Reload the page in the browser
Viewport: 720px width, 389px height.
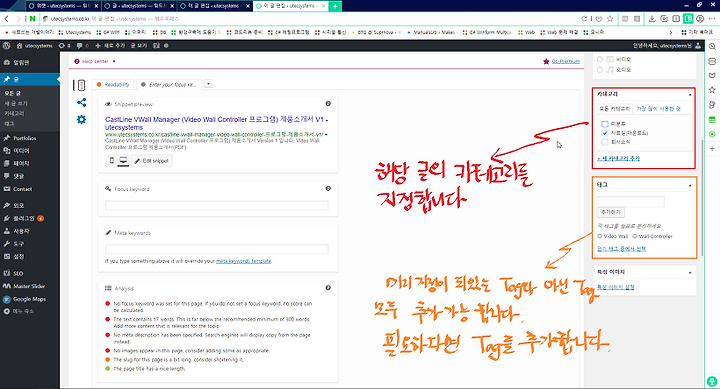pos(584,19)
